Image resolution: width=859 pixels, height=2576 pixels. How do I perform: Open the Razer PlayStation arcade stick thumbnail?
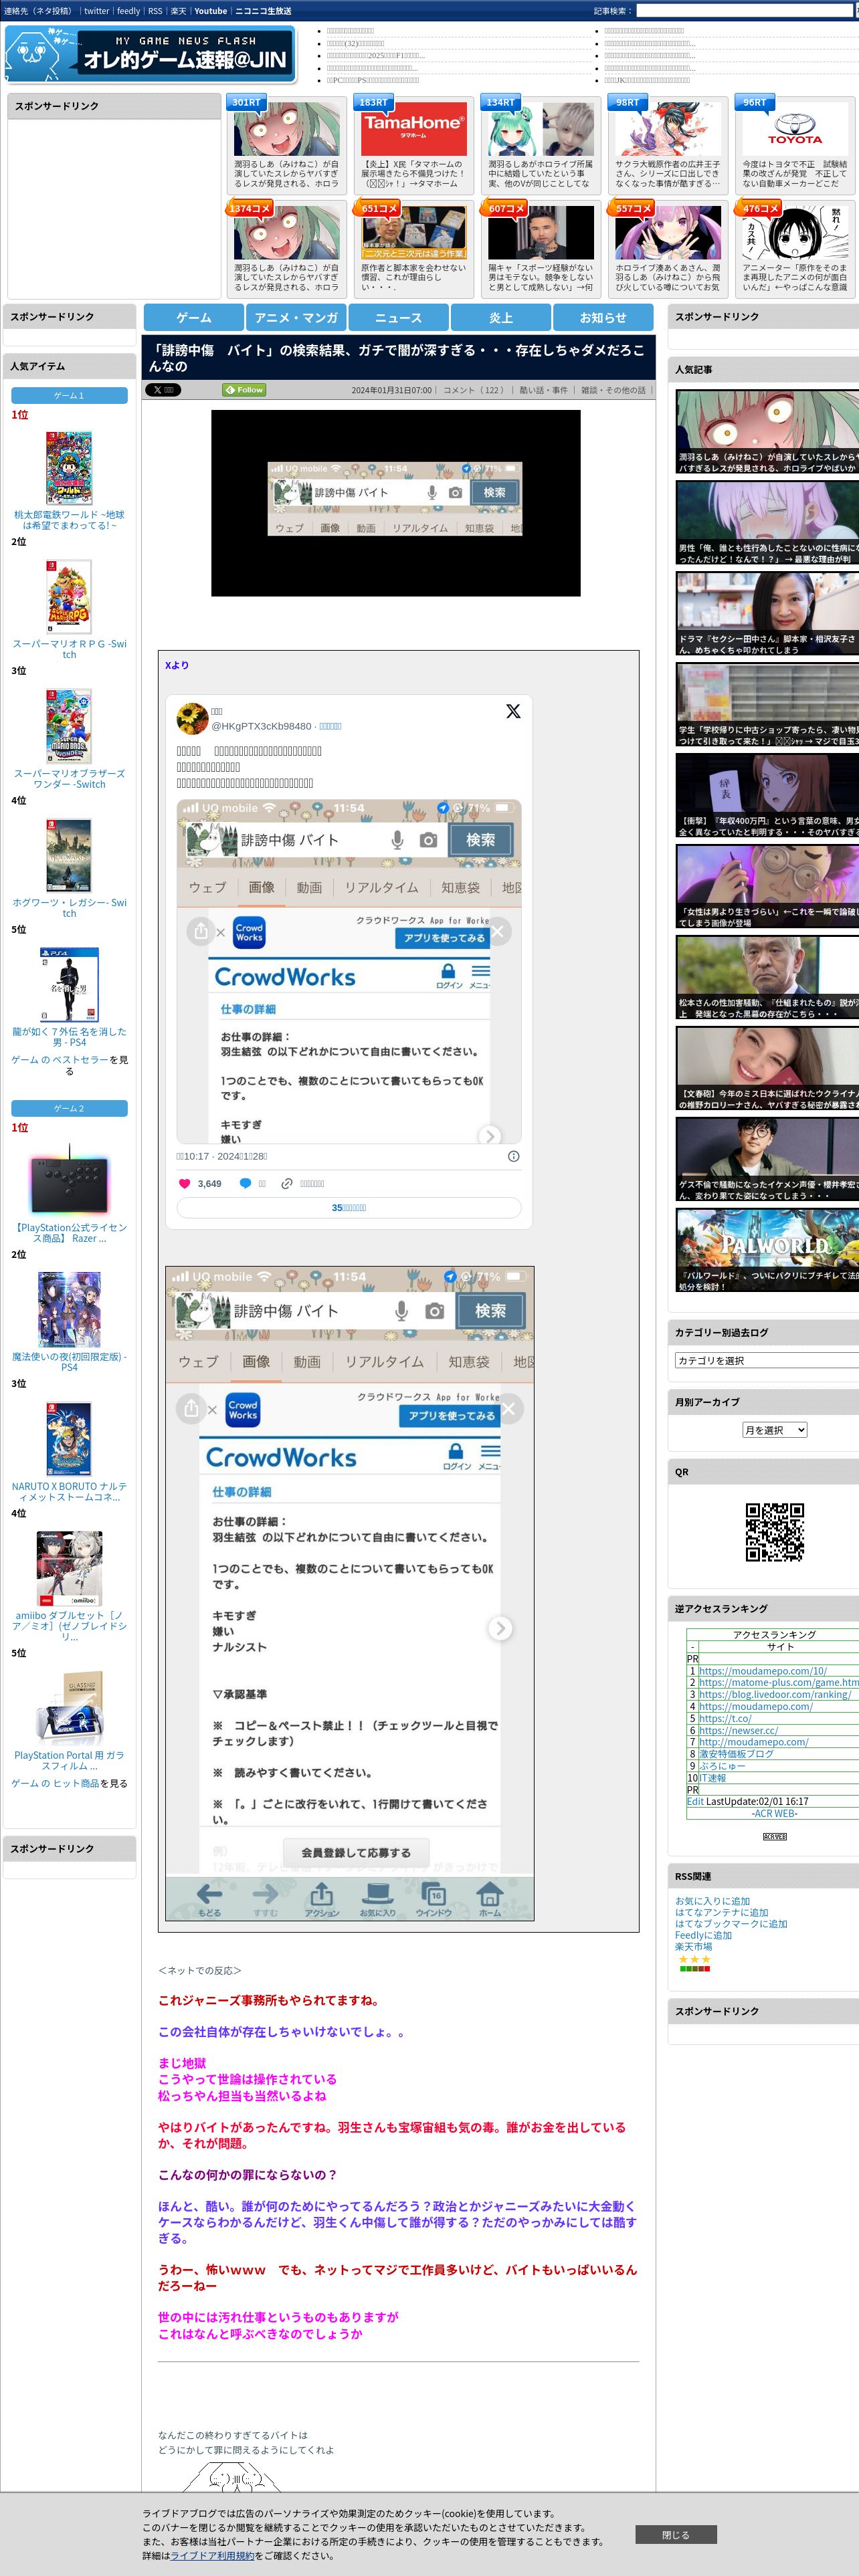69,1180
